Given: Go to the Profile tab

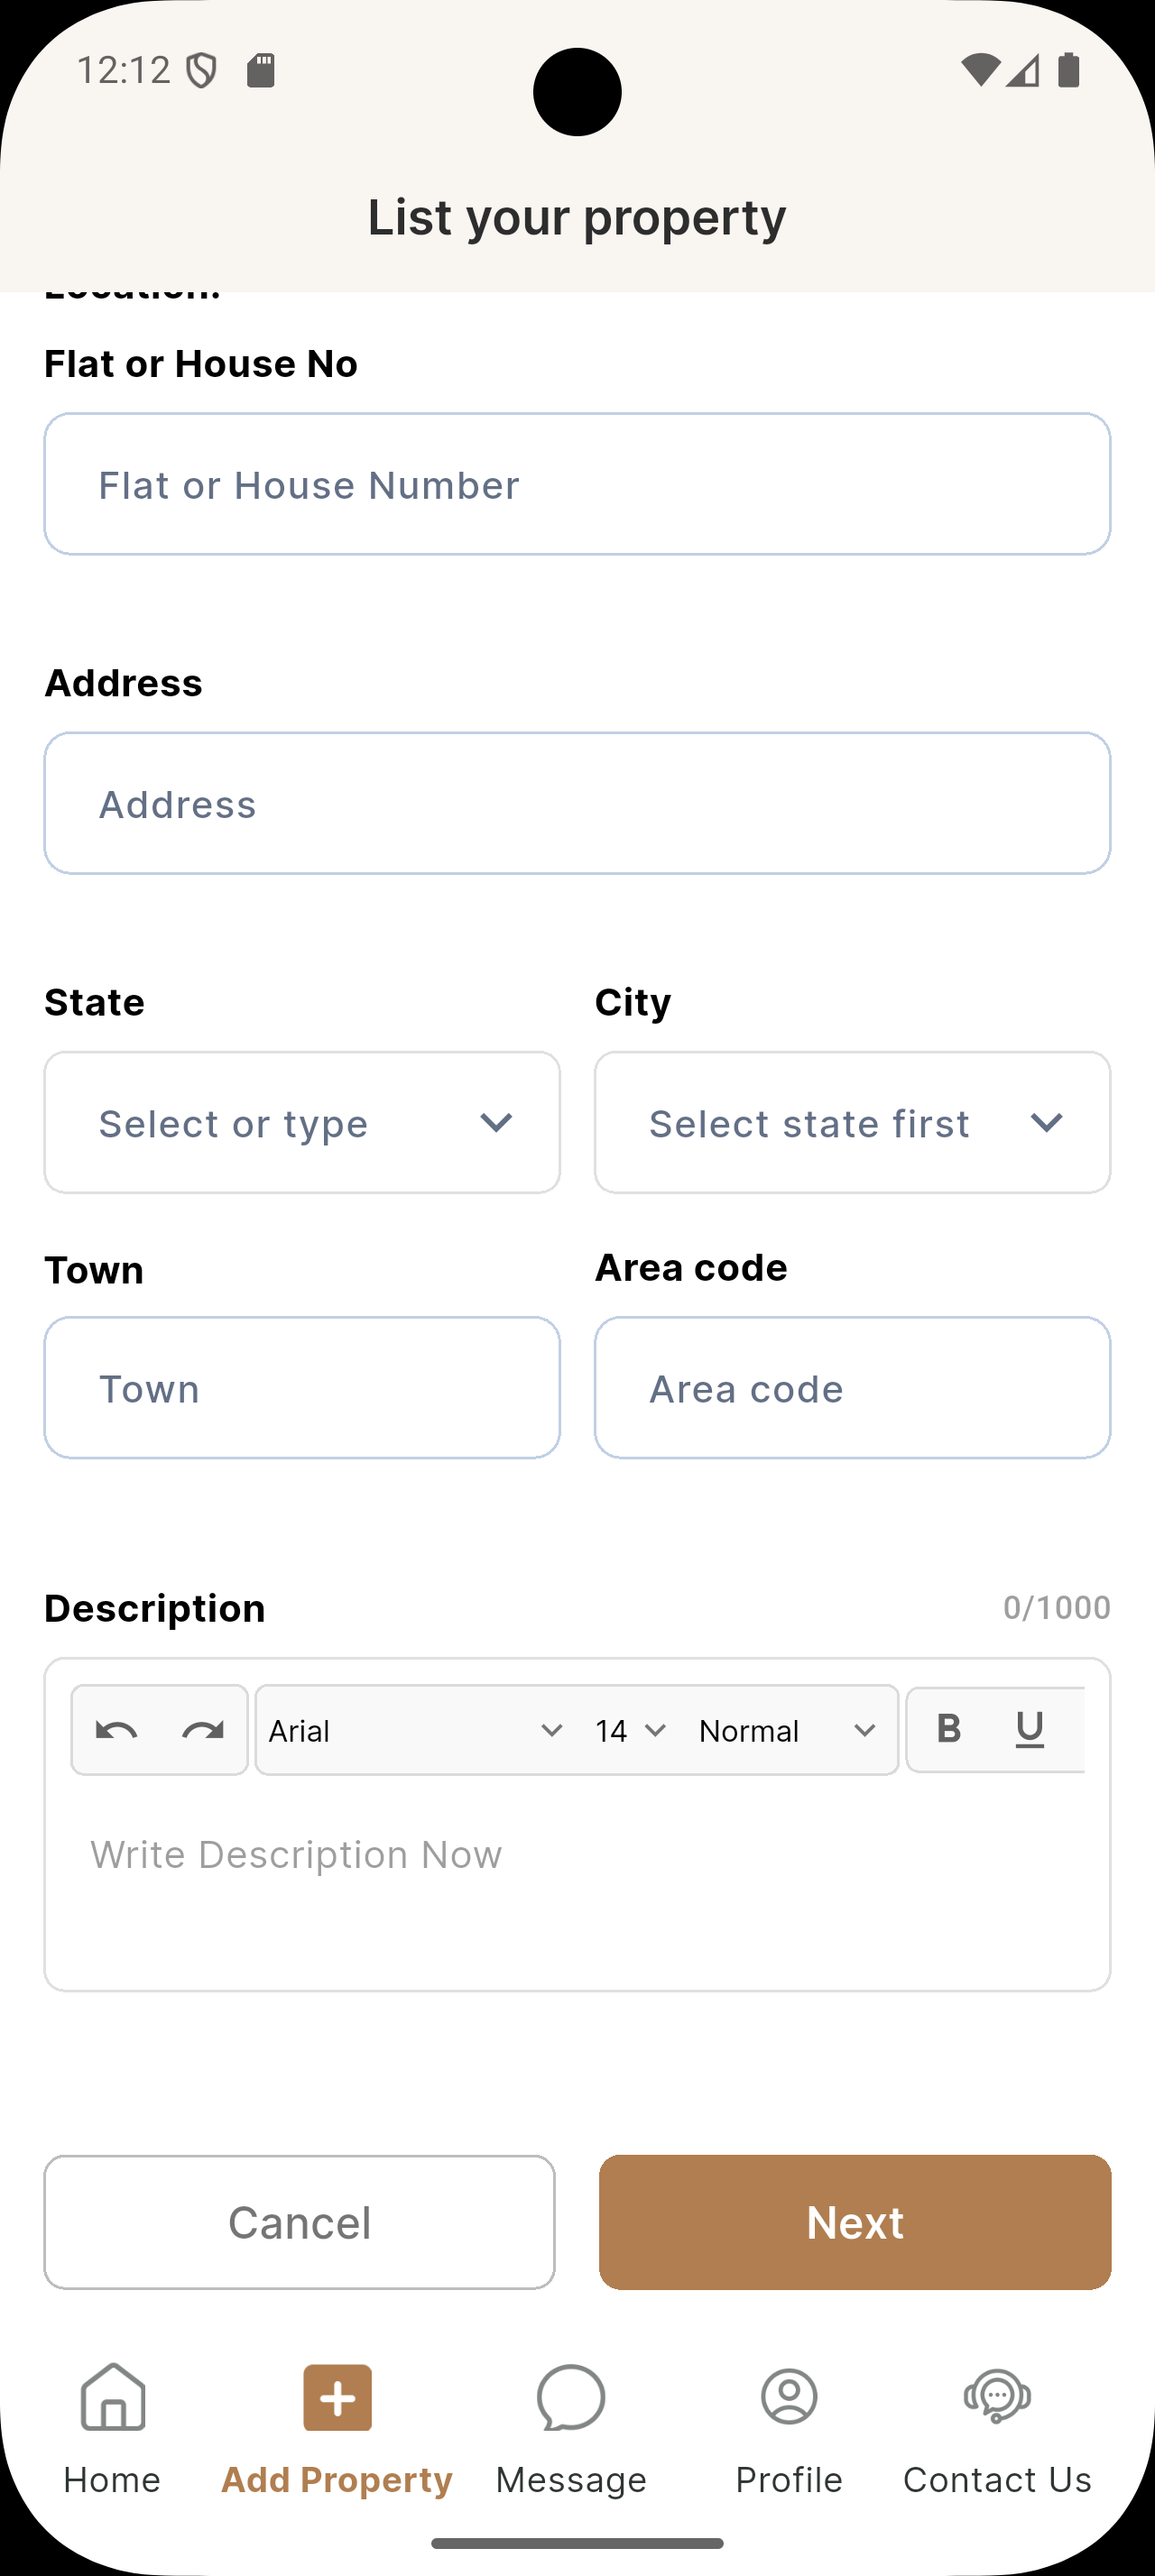Looking at the screenshot, I should click(x=789, y=2422).
